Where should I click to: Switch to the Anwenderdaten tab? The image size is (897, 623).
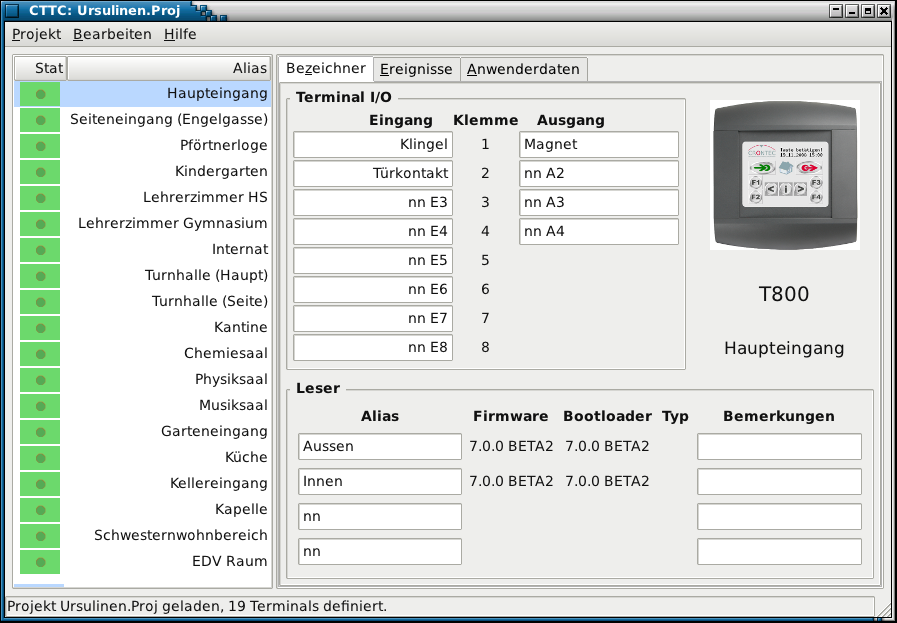pyautogui.click(x=523, y=68)
